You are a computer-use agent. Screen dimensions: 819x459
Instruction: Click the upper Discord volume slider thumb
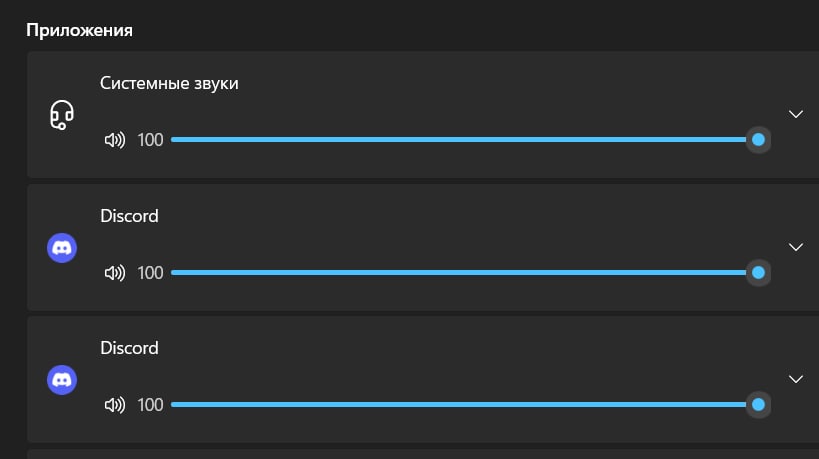758,272
